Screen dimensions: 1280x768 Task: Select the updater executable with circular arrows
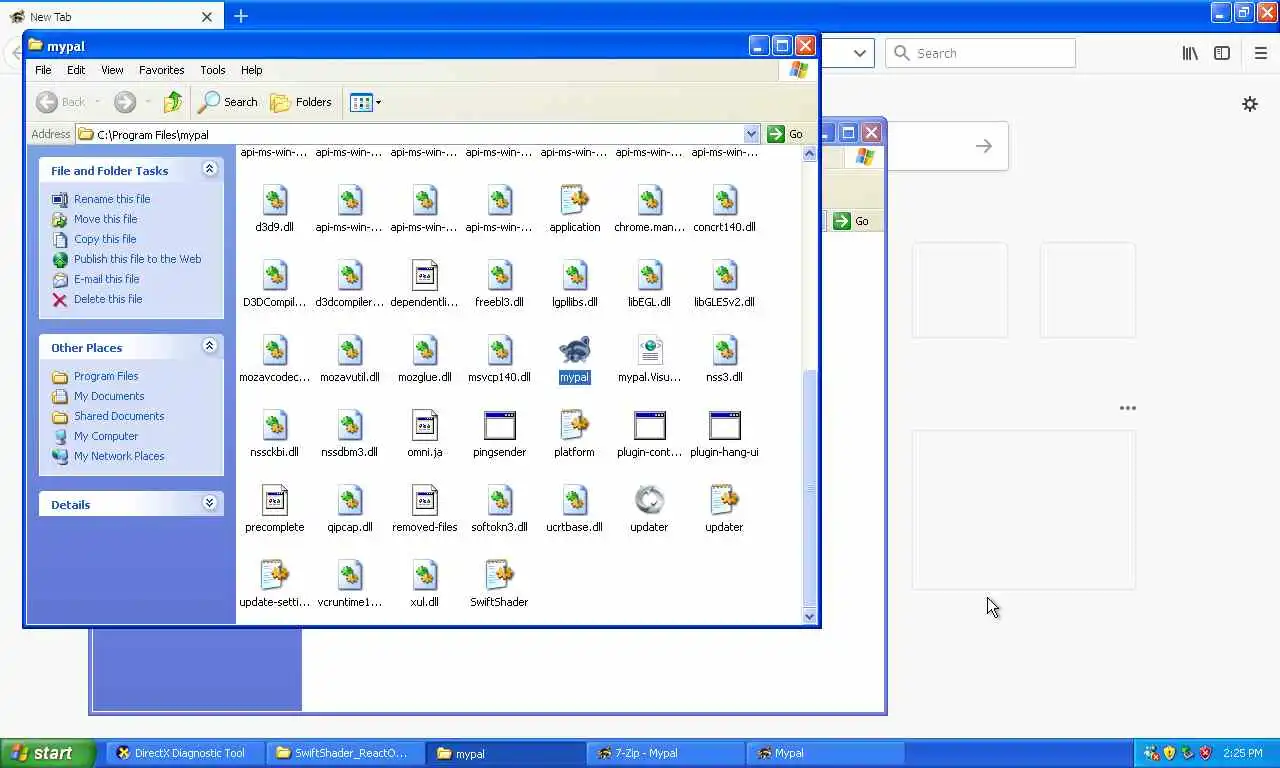coord(650,500)
